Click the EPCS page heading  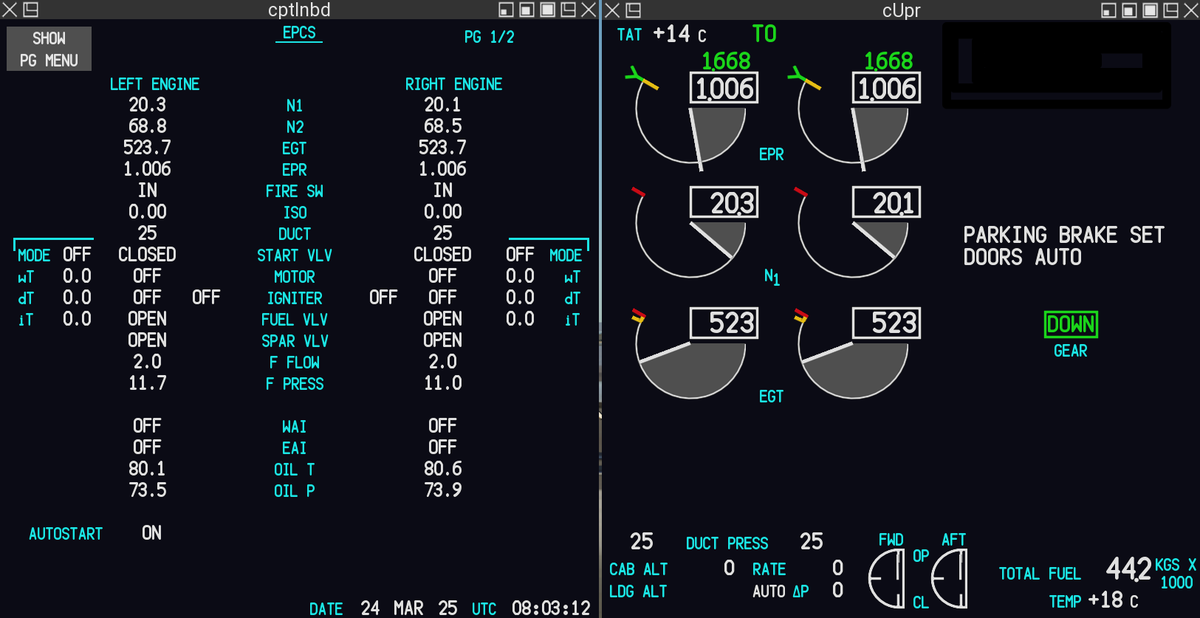[298, 33]
